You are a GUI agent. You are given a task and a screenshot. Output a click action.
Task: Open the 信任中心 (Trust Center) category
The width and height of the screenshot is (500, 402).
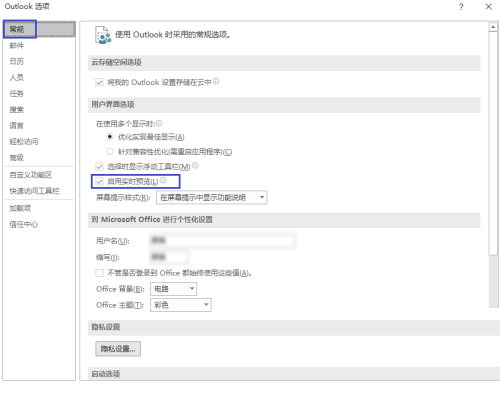tap(24, 224)
